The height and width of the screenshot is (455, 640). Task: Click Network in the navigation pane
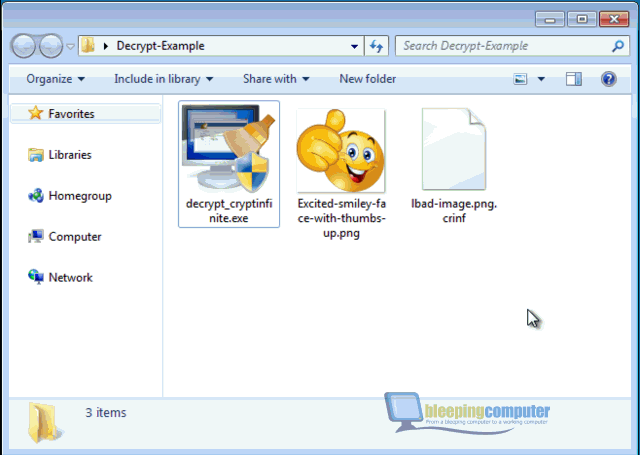pos(70,278)
